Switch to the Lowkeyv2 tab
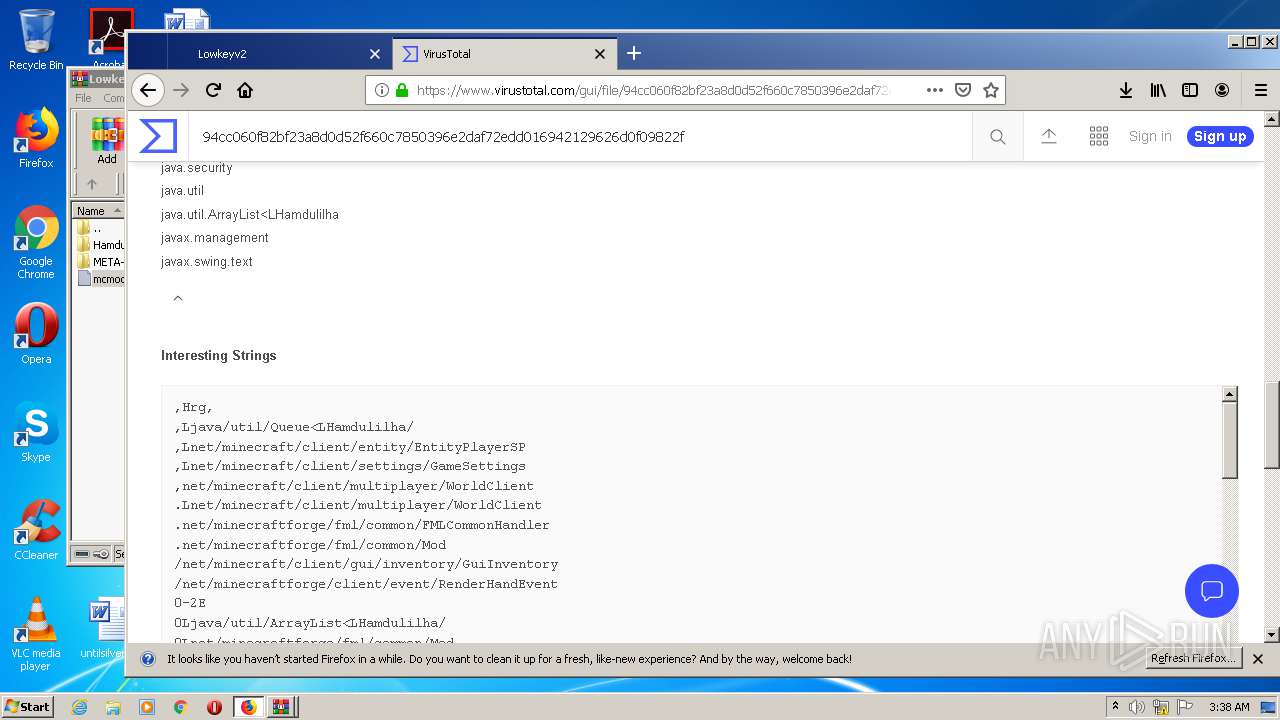This screenshot has height=720, width=1280. coord(278,54)
